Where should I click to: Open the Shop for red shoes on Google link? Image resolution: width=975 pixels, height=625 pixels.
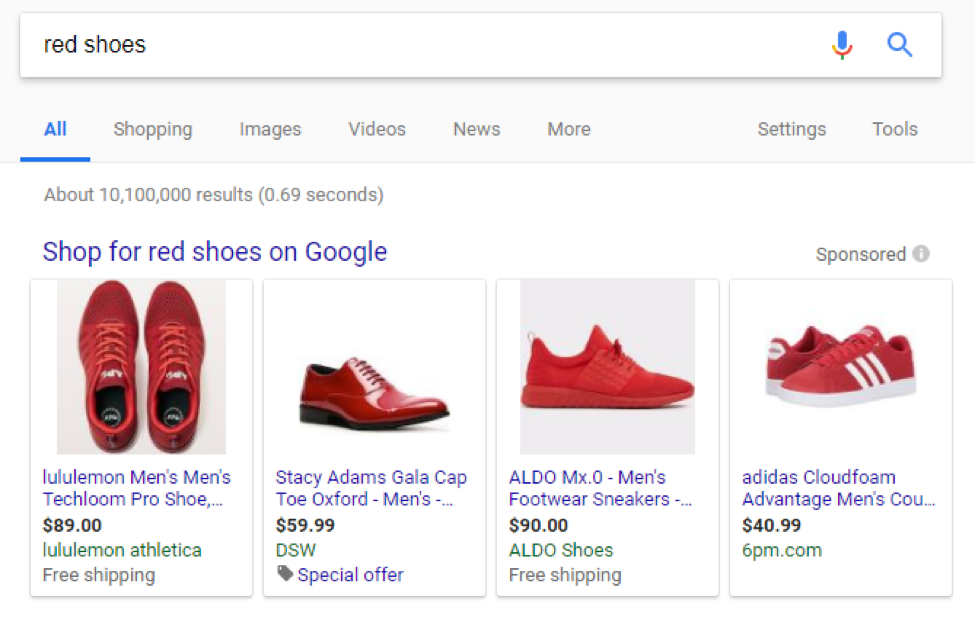[x=214, y=252]
